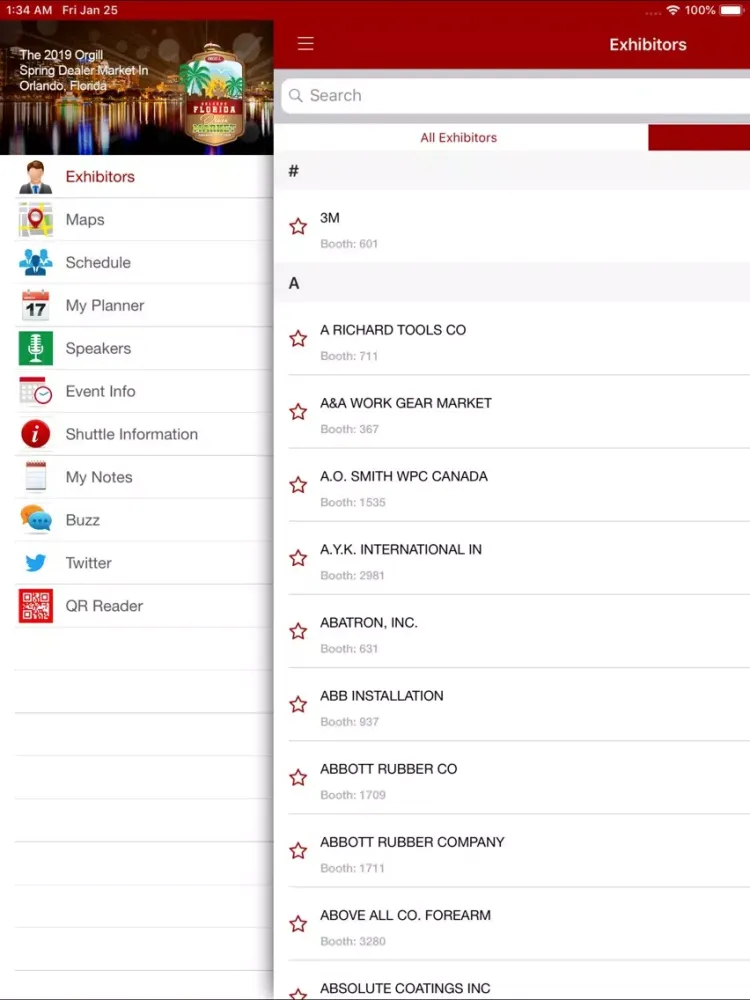The image size is (750, 1000).
Task: View ABB INSTALLATION exhibitor name
Action: tap(381, 696)
